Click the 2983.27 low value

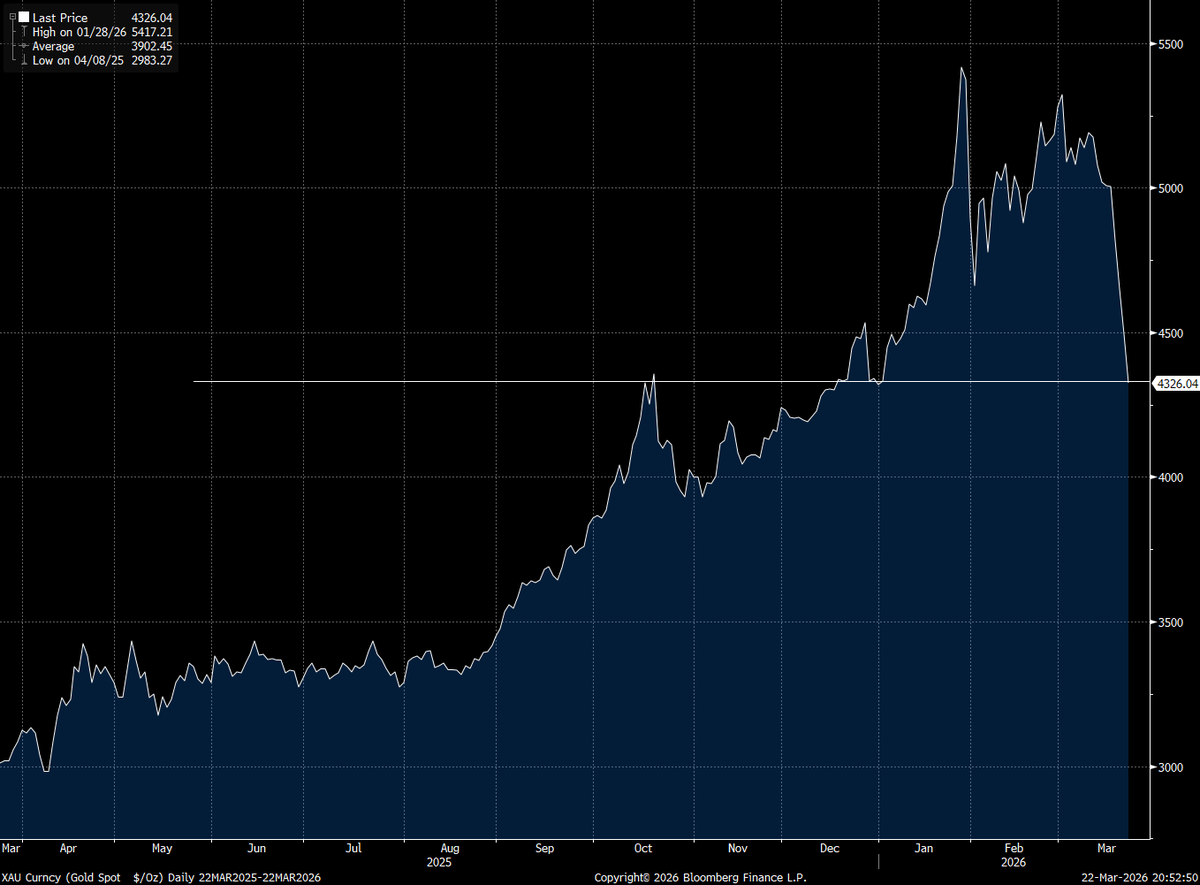pyautogui.click(x=152, y=60)
